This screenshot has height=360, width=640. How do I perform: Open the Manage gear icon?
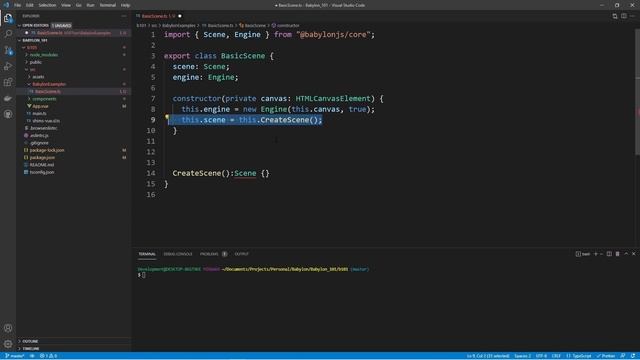click(8, 344)
